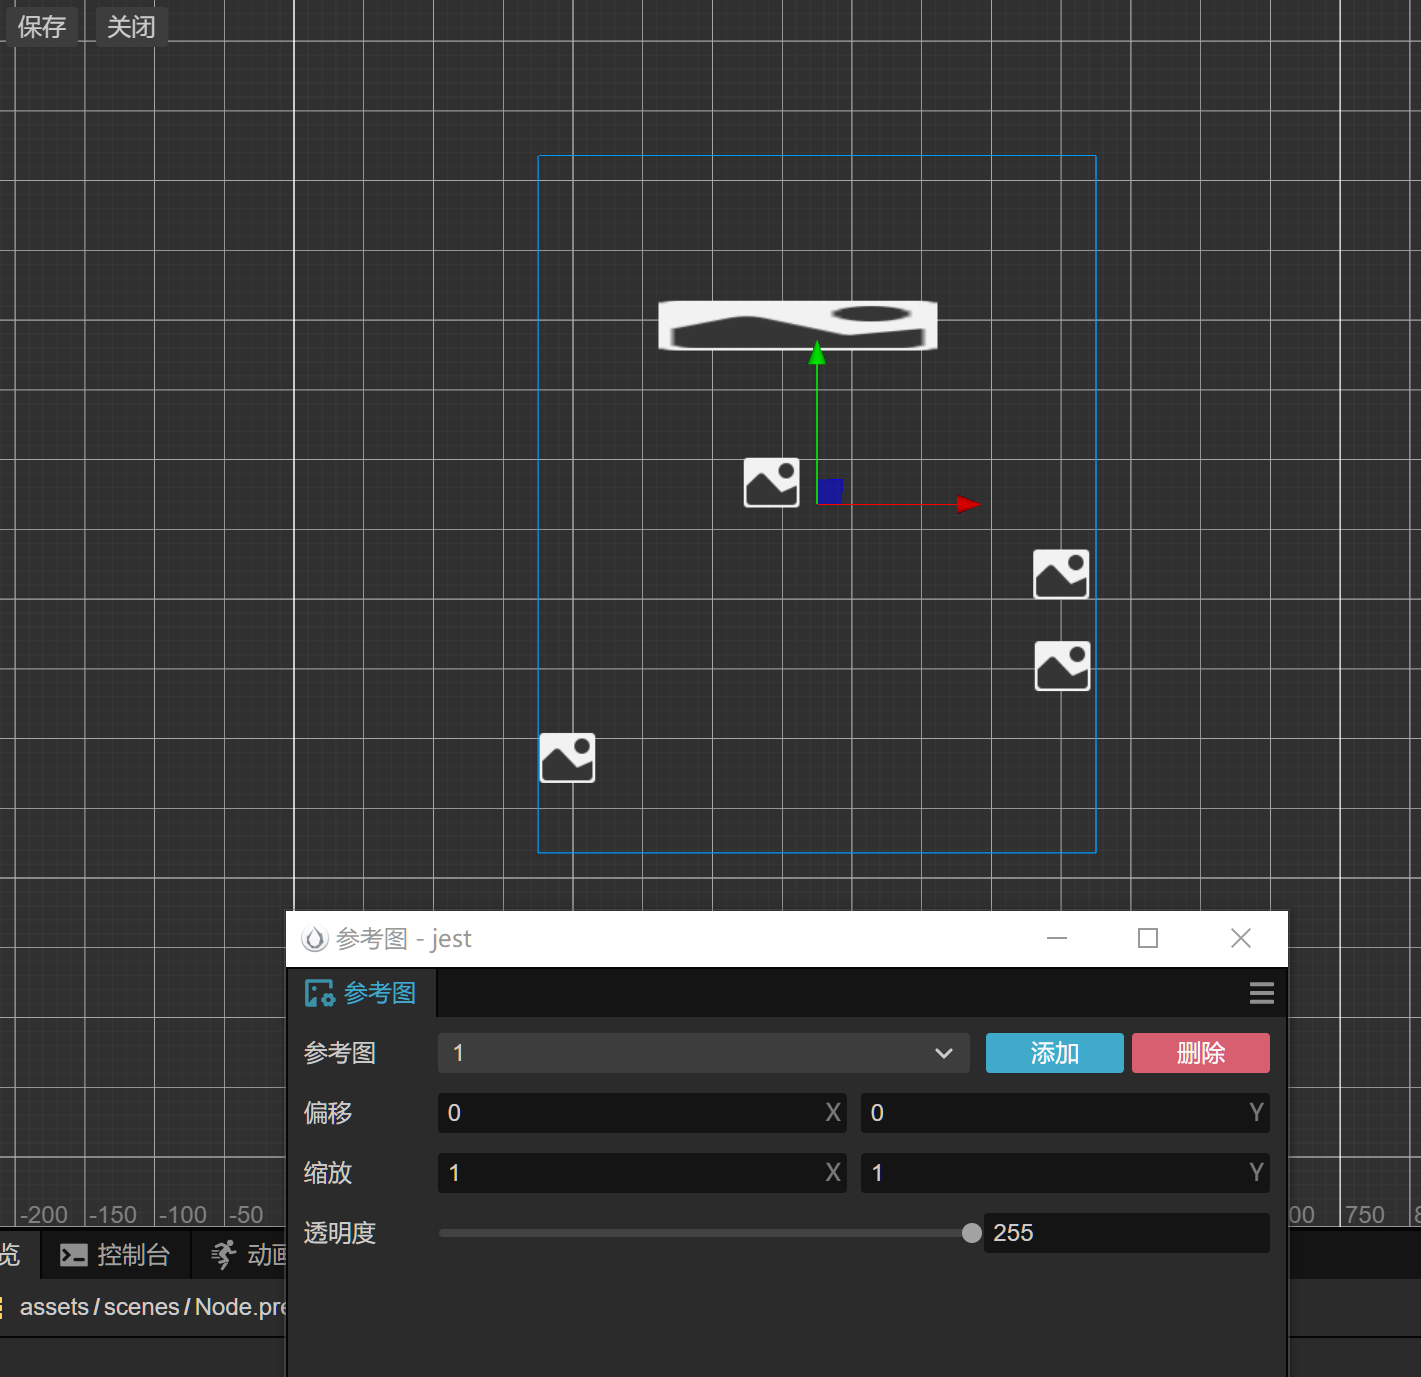Select the upper image placeholder on the frame's right edge
Viewport: 1421px width, 1377px height.
1061,574
